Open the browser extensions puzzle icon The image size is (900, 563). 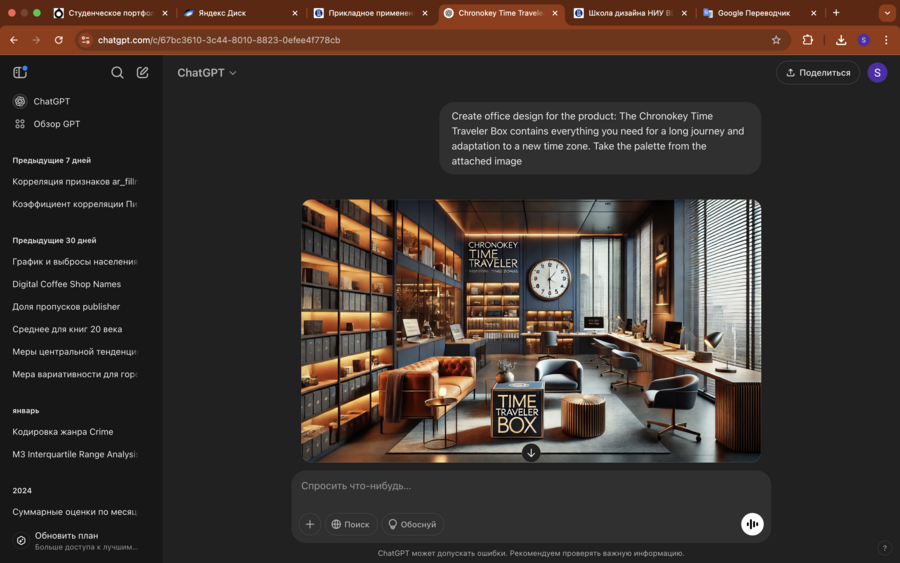[808, 40]
